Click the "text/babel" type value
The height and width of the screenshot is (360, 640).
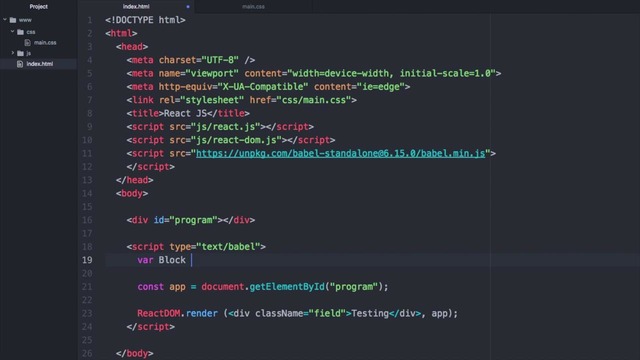[x=228, y=247]
